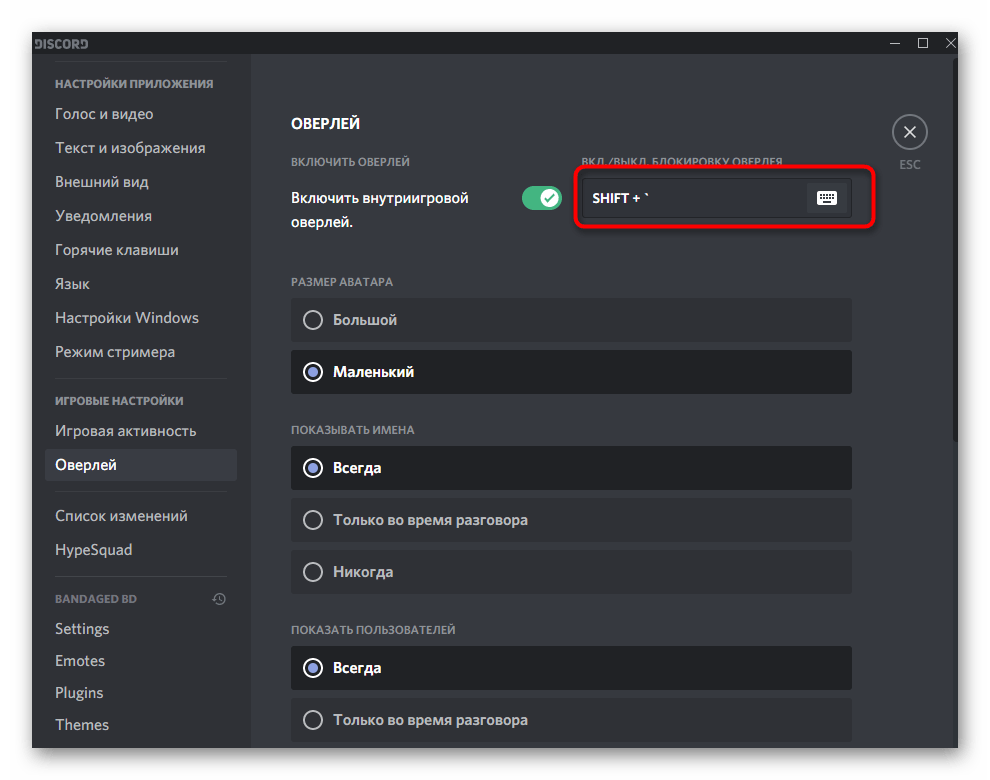Click the history icon beside Bandaged BD

219,599
